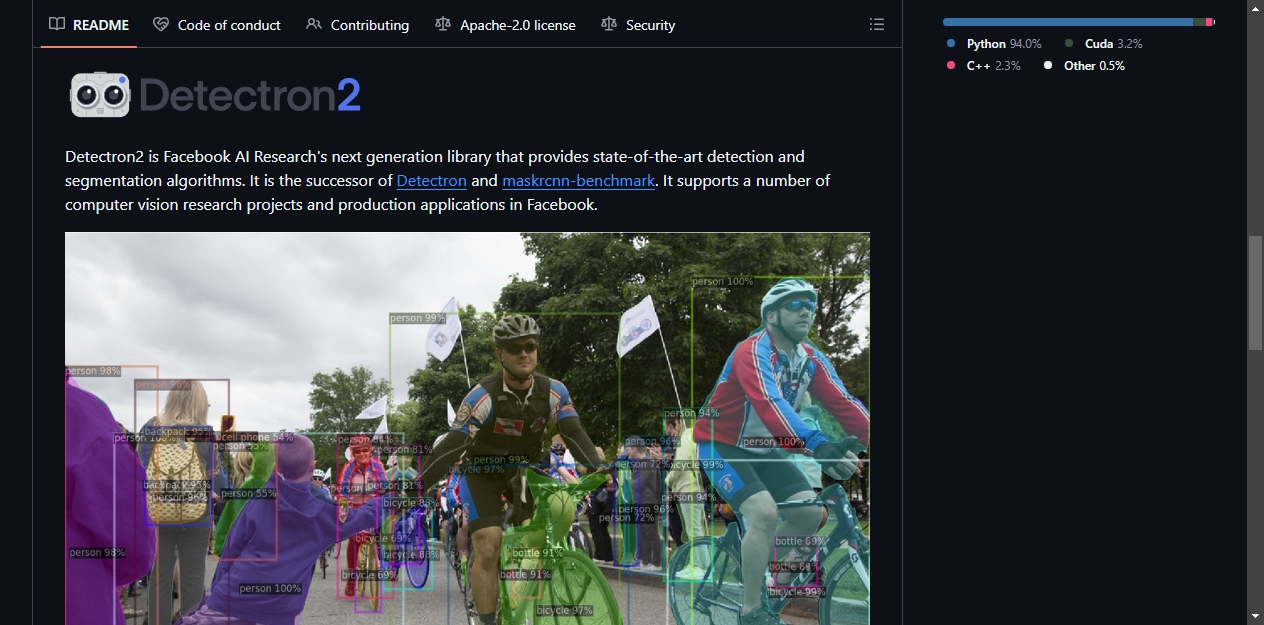Click the Detectron2 logo image
This screenshot has height=625, width=1264.
[x=216, y=95]
